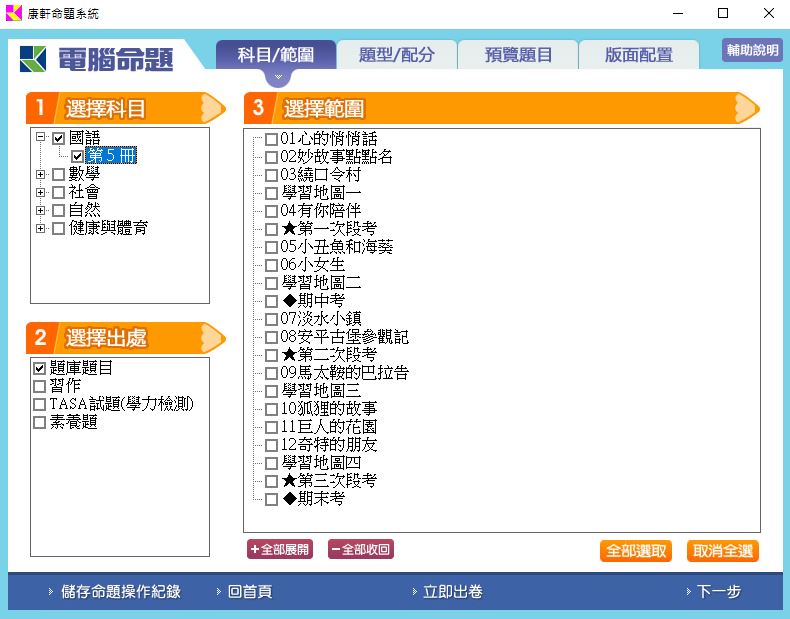Open 輔助說明 help button

[752, 50]
